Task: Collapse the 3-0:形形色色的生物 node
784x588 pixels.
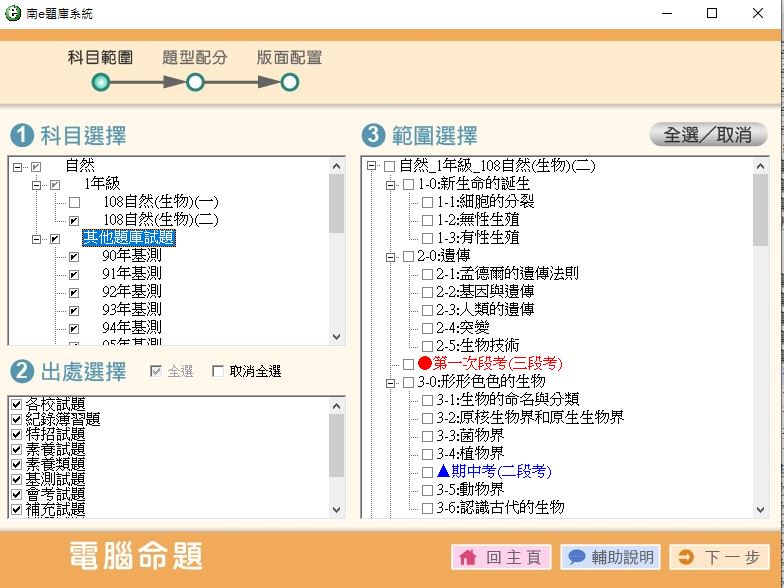Action: pos(390,382)
